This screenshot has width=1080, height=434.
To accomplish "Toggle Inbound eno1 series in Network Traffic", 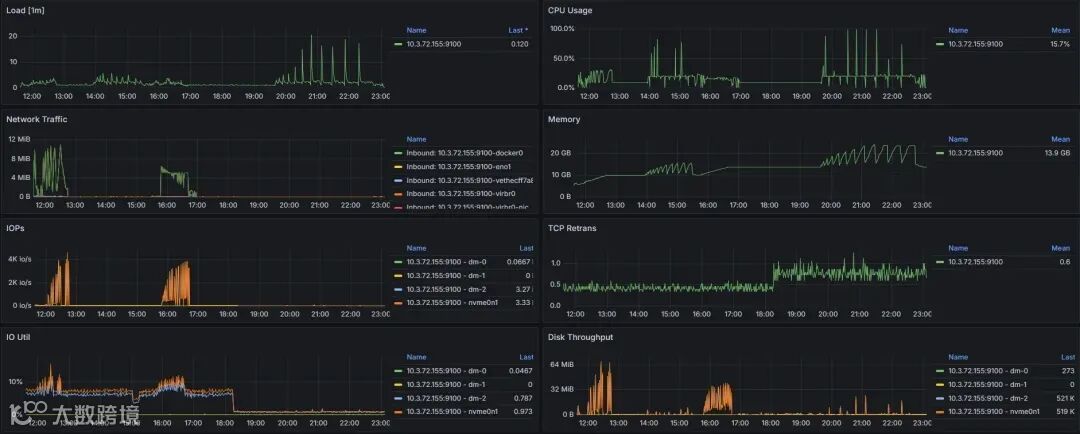I will click(x=460, y=166).
